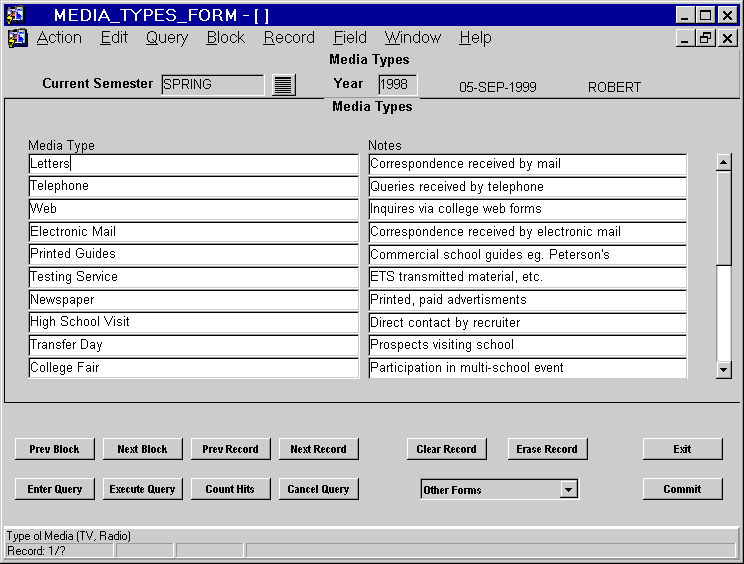Open the Field menu

350,37
